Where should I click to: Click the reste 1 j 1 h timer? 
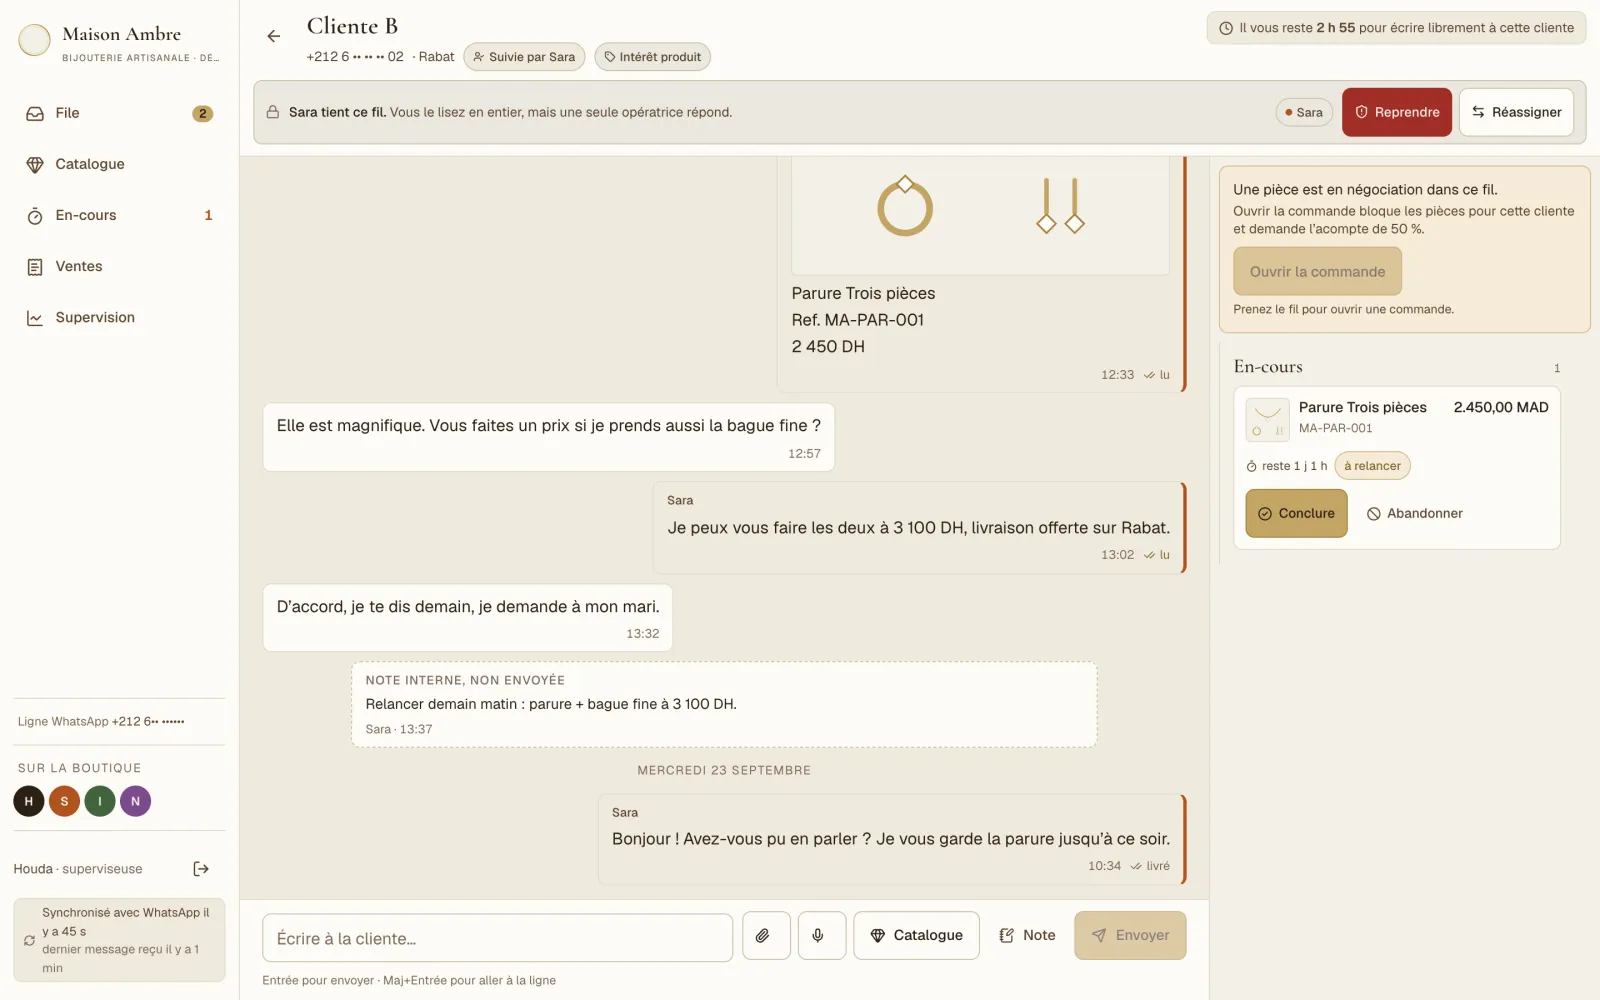point(1287,466)
